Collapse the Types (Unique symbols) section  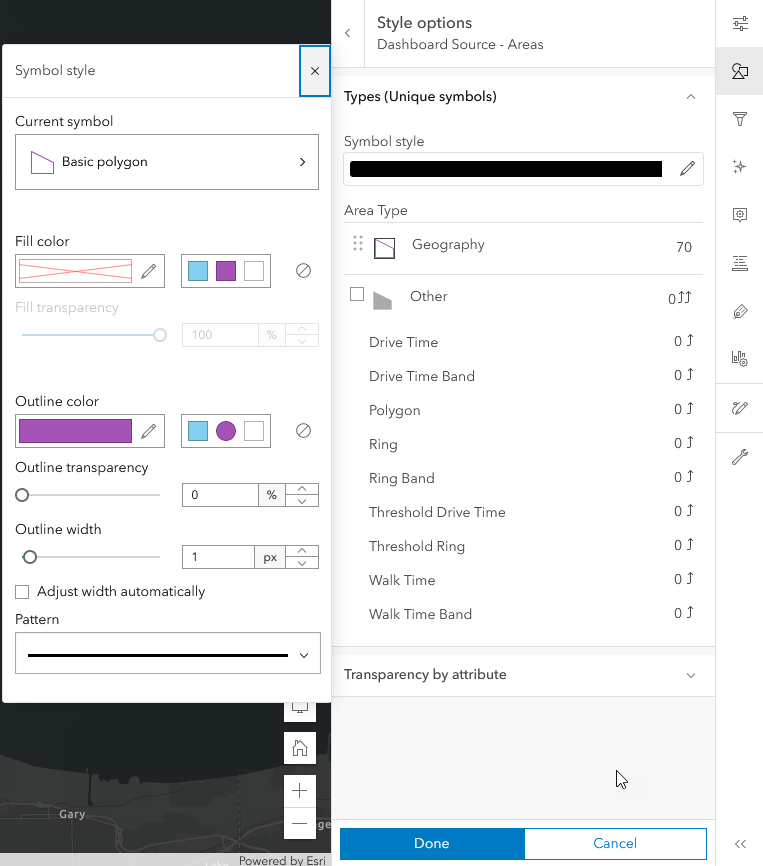690,97
